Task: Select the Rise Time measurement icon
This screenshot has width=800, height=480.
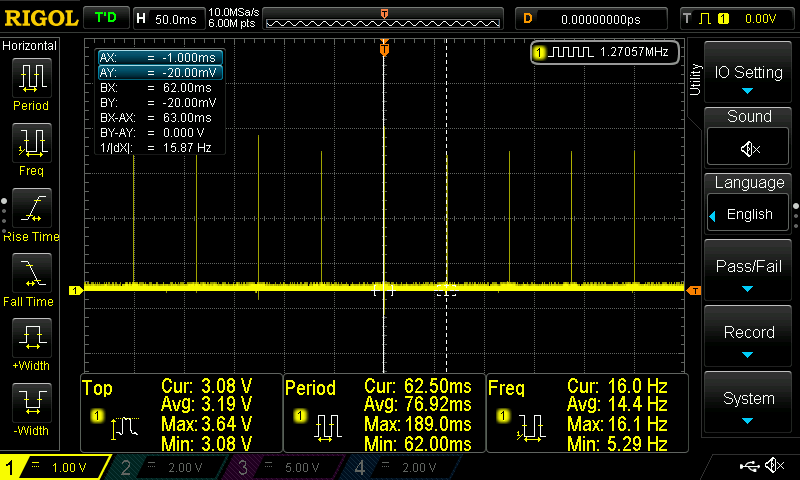Action: [31, 209]
